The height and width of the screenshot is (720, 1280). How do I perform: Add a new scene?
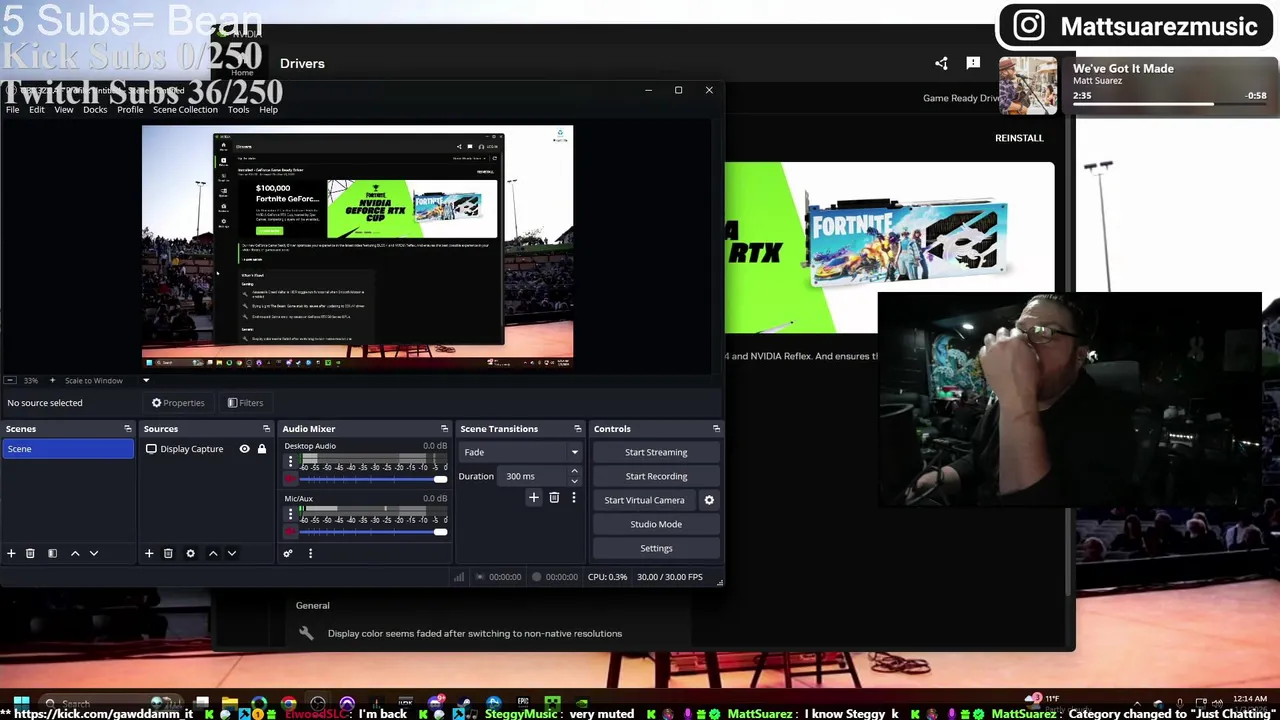coord(11,553)
